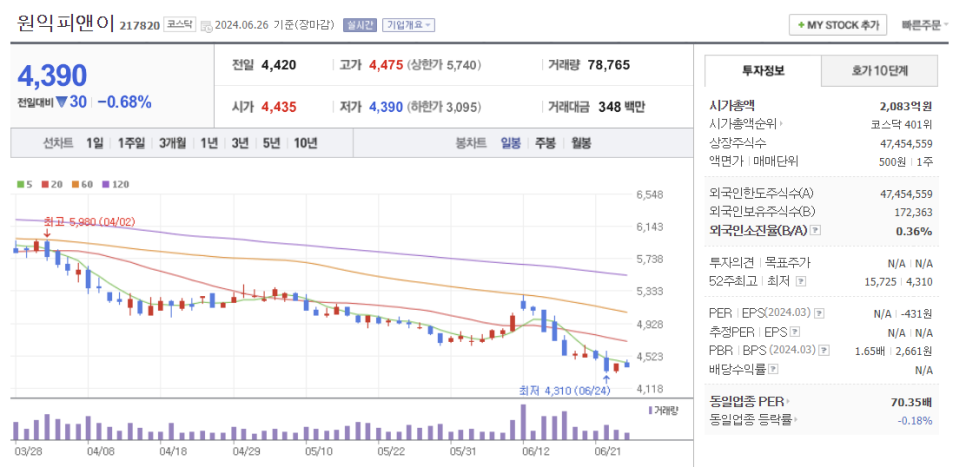Click orange 60-day moving average swatch
The height and width of the screenshot is (467, 966).
tap(75, 184)
